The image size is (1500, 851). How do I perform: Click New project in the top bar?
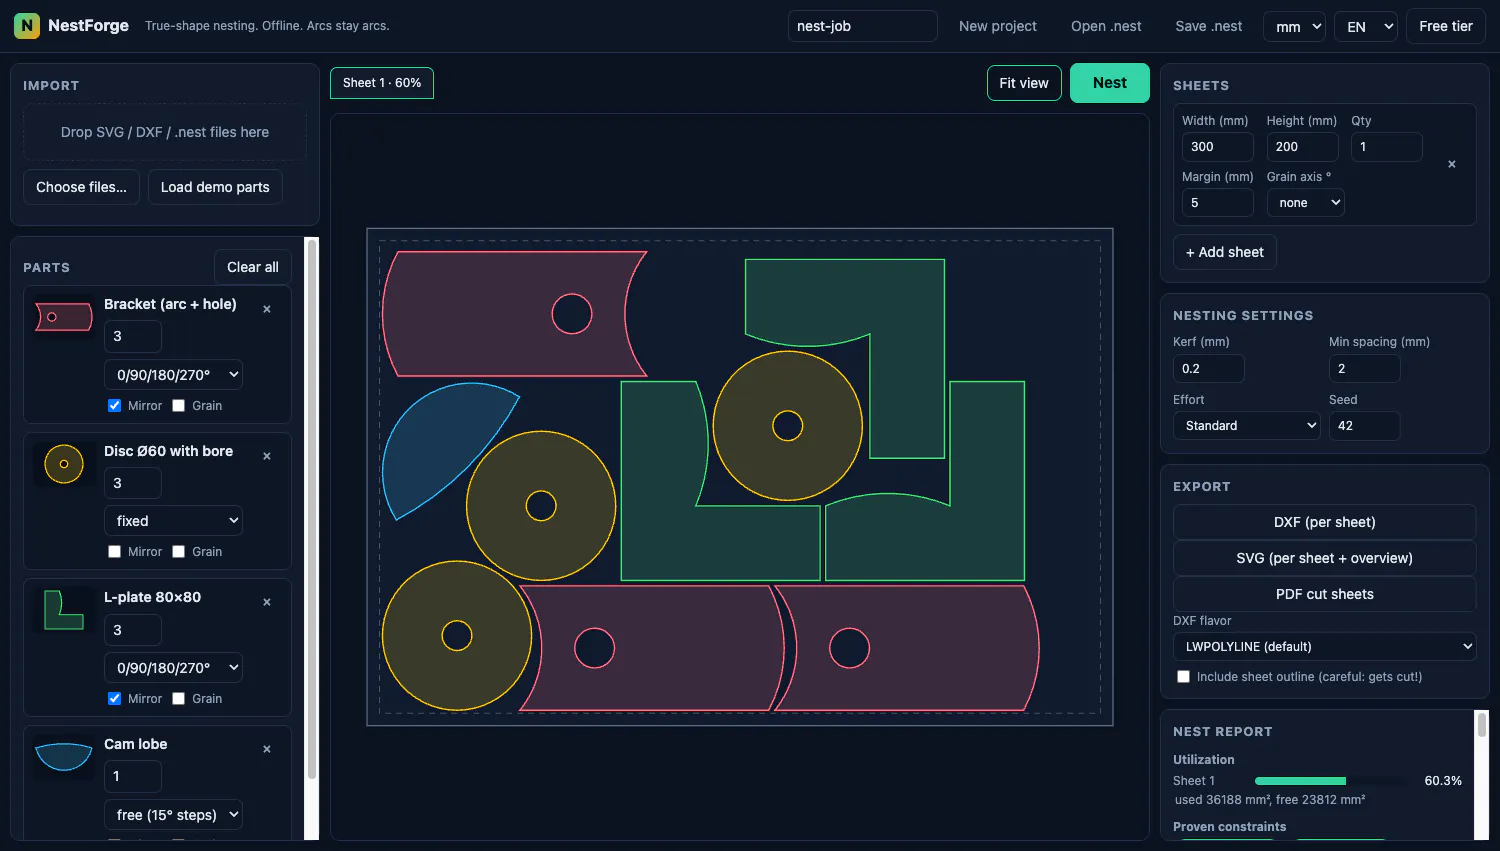coord(997,26)
